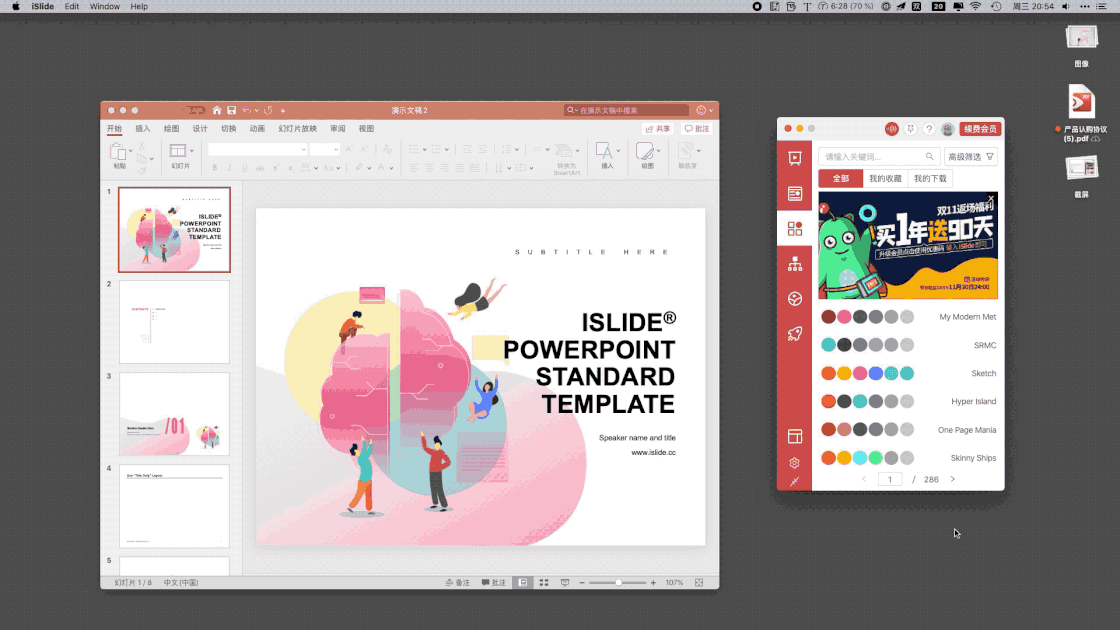1120x630 pixels.
Task: Open iSlide slide layout sidebar icon
Action: click(x=794, y=193)
